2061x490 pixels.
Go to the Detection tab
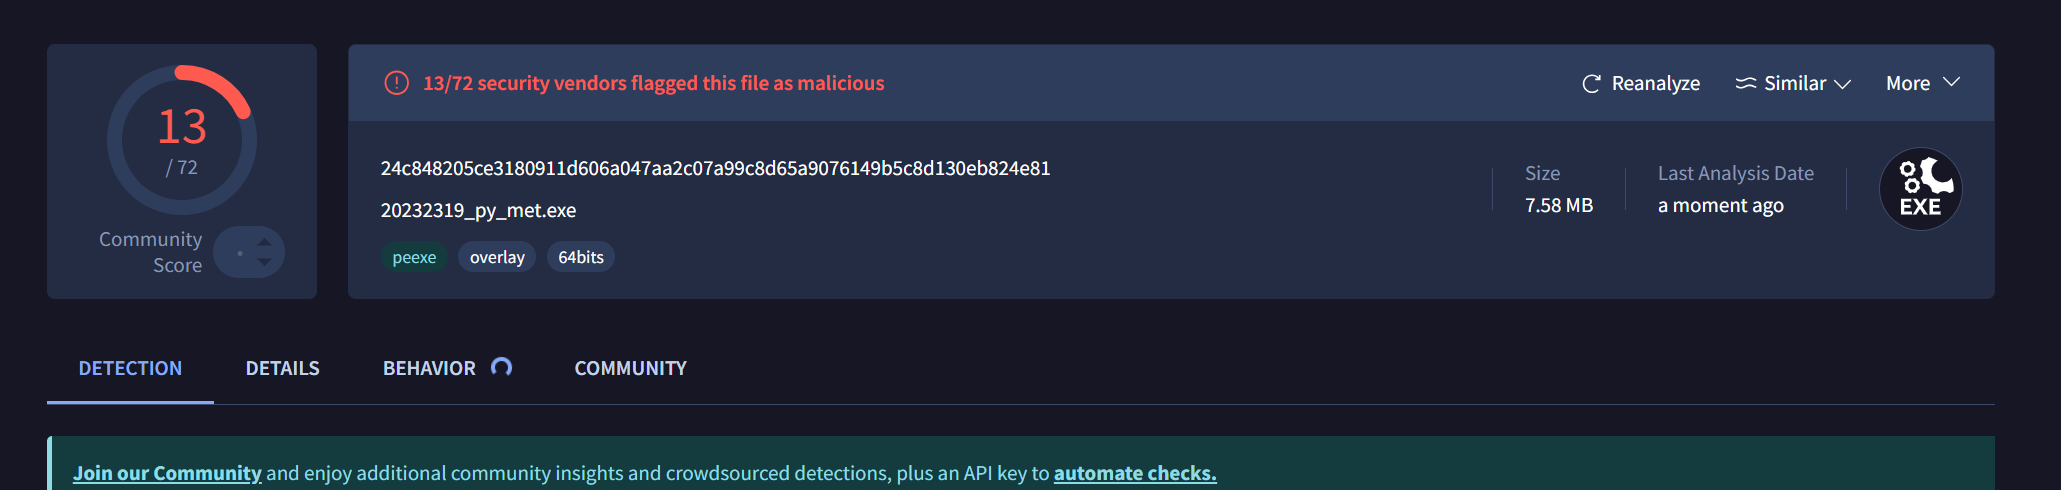130,368
